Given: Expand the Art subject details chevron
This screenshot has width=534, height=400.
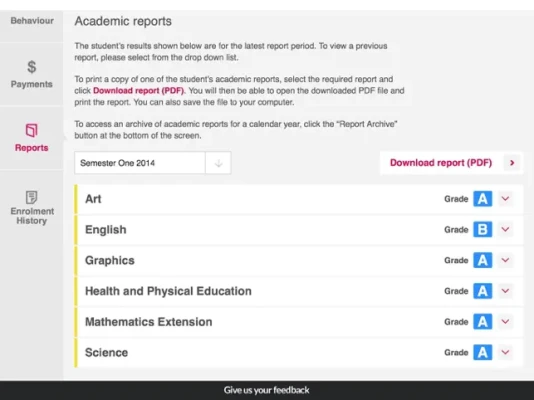Looking at the screenshot, I should point(505,198).
